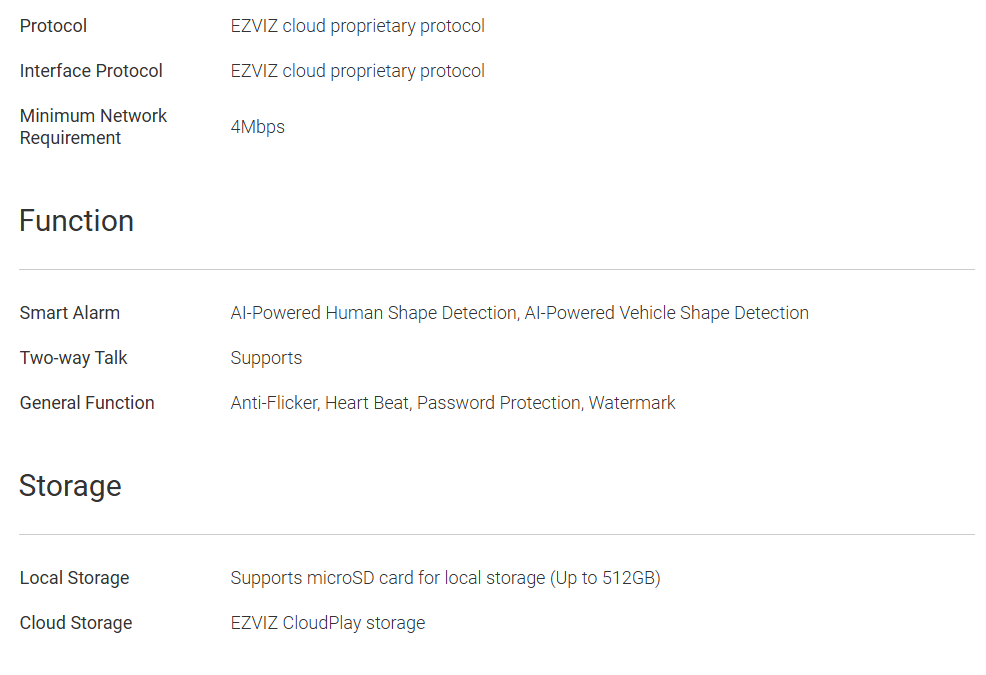Click the Storage section heading
Screen dimensions: 986x675
tap(70, 486)
